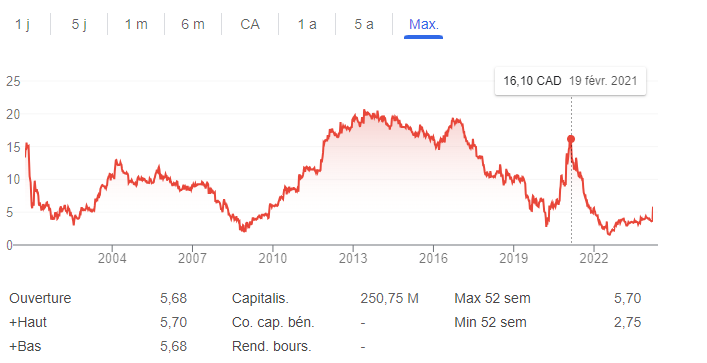Click the 2004 x-axis label
This screenshot has height=363, width=707.
click(112, 258)
